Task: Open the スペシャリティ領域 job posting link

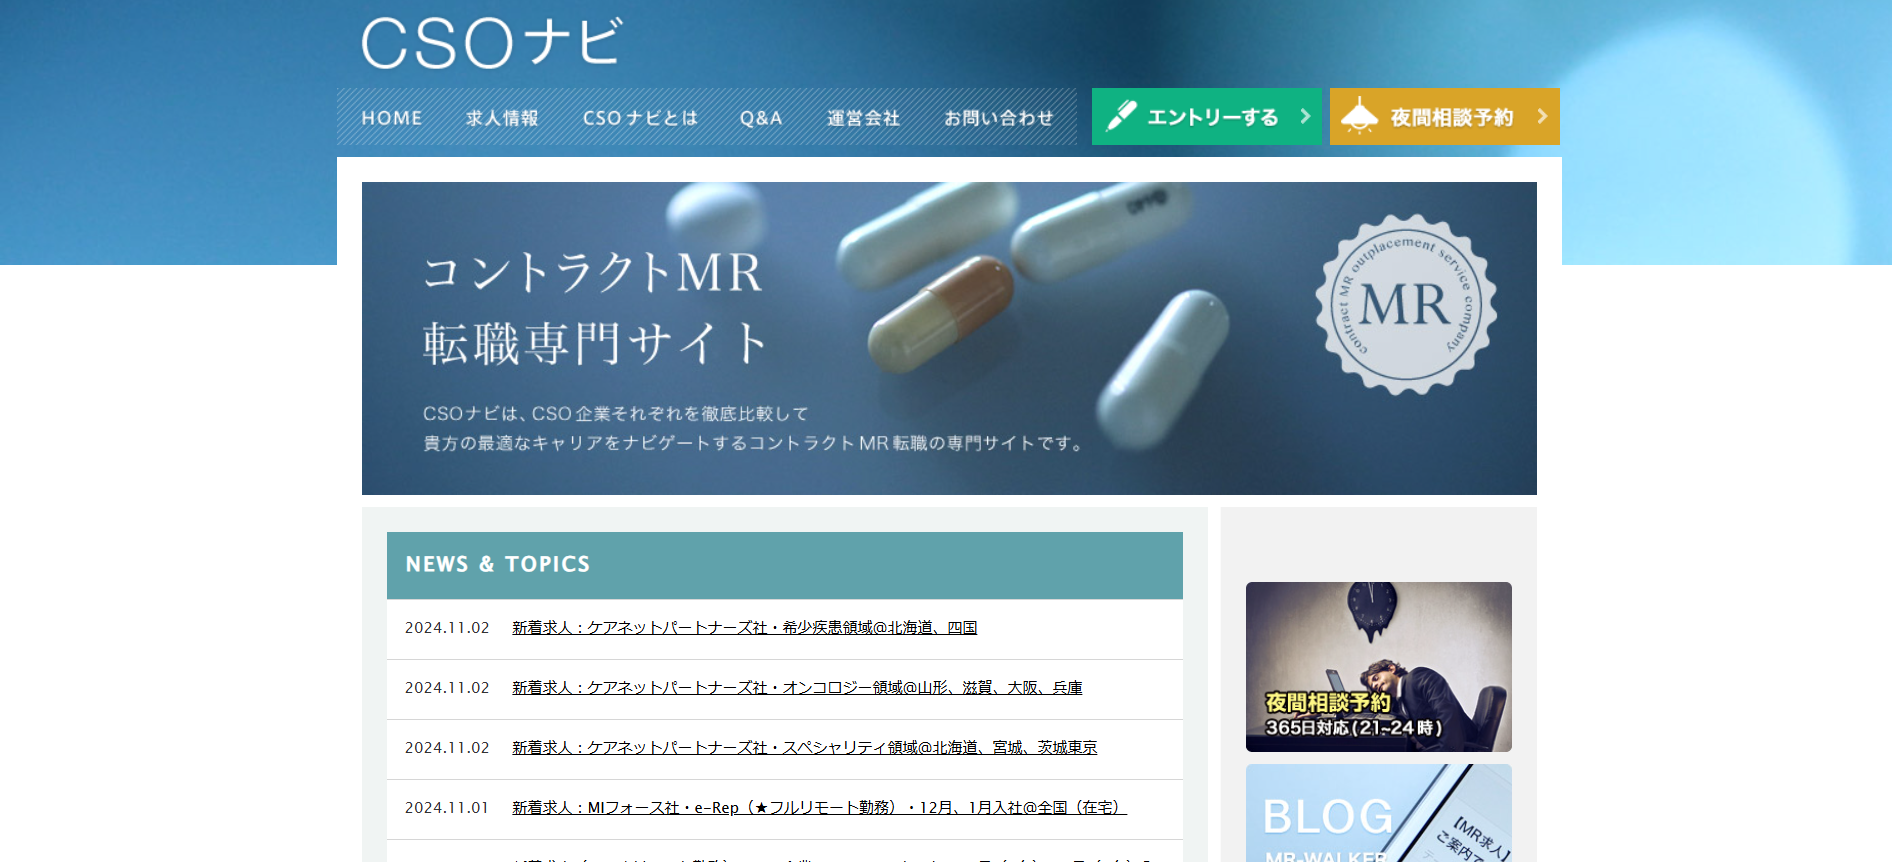Action: click(x=804, y=748)
